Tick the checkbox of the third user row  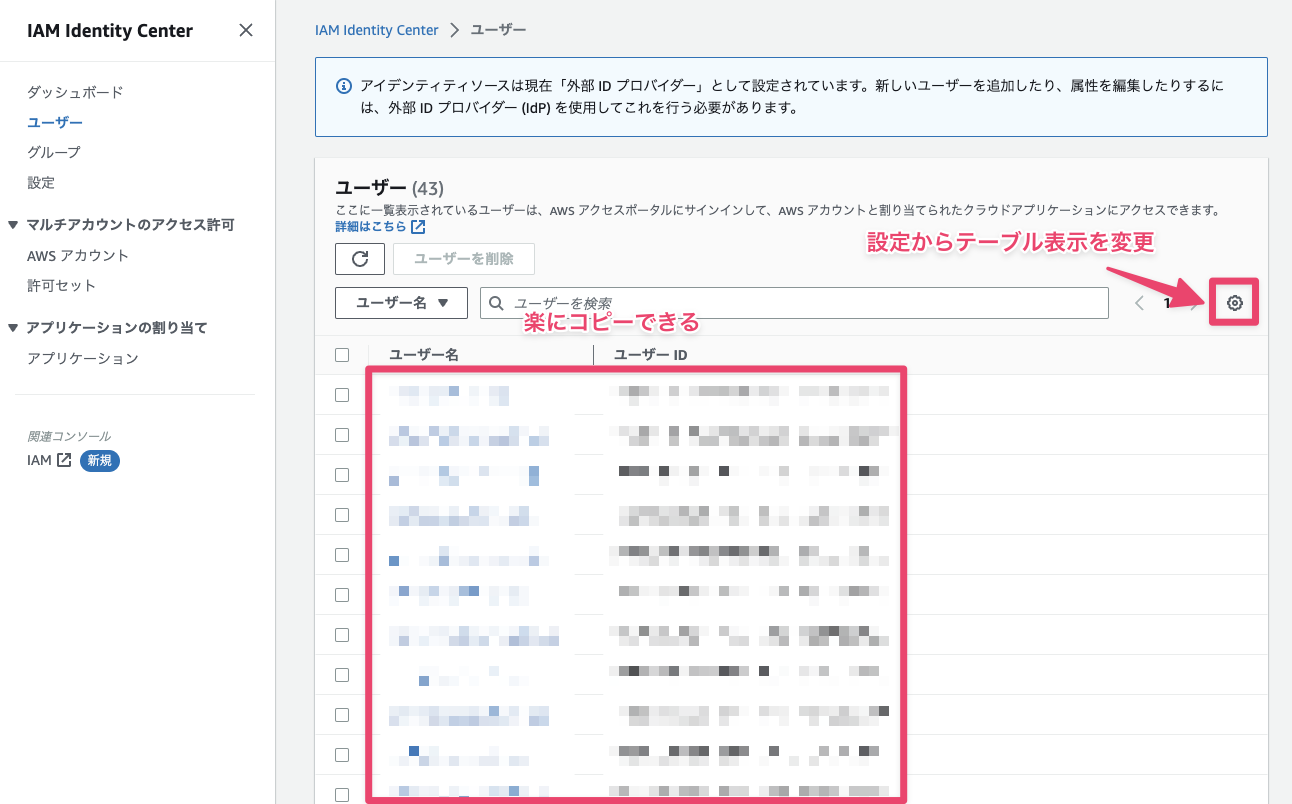pos(342,475)
